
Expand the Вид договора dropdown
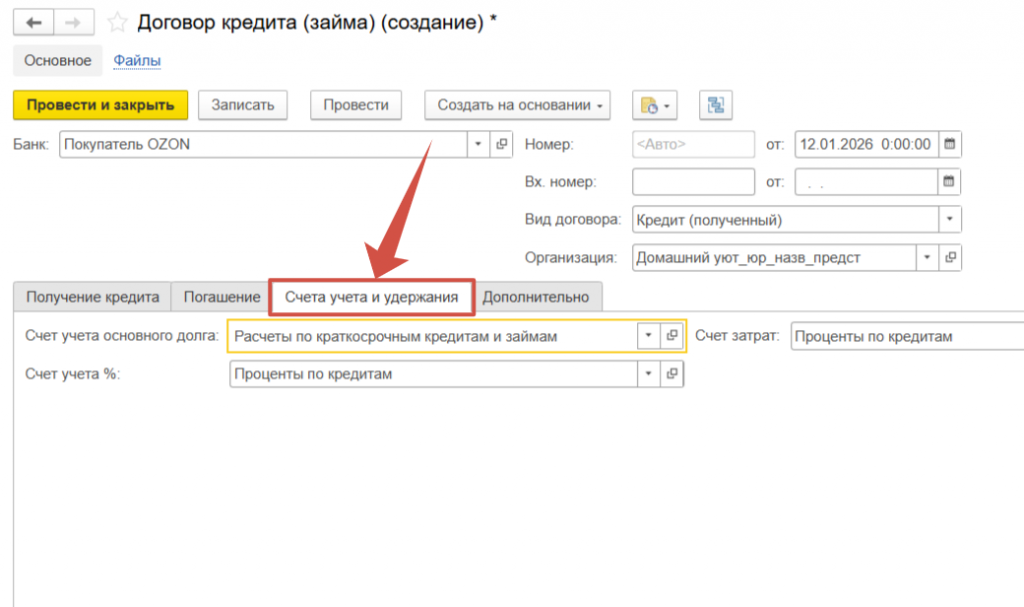click(949, 219)
